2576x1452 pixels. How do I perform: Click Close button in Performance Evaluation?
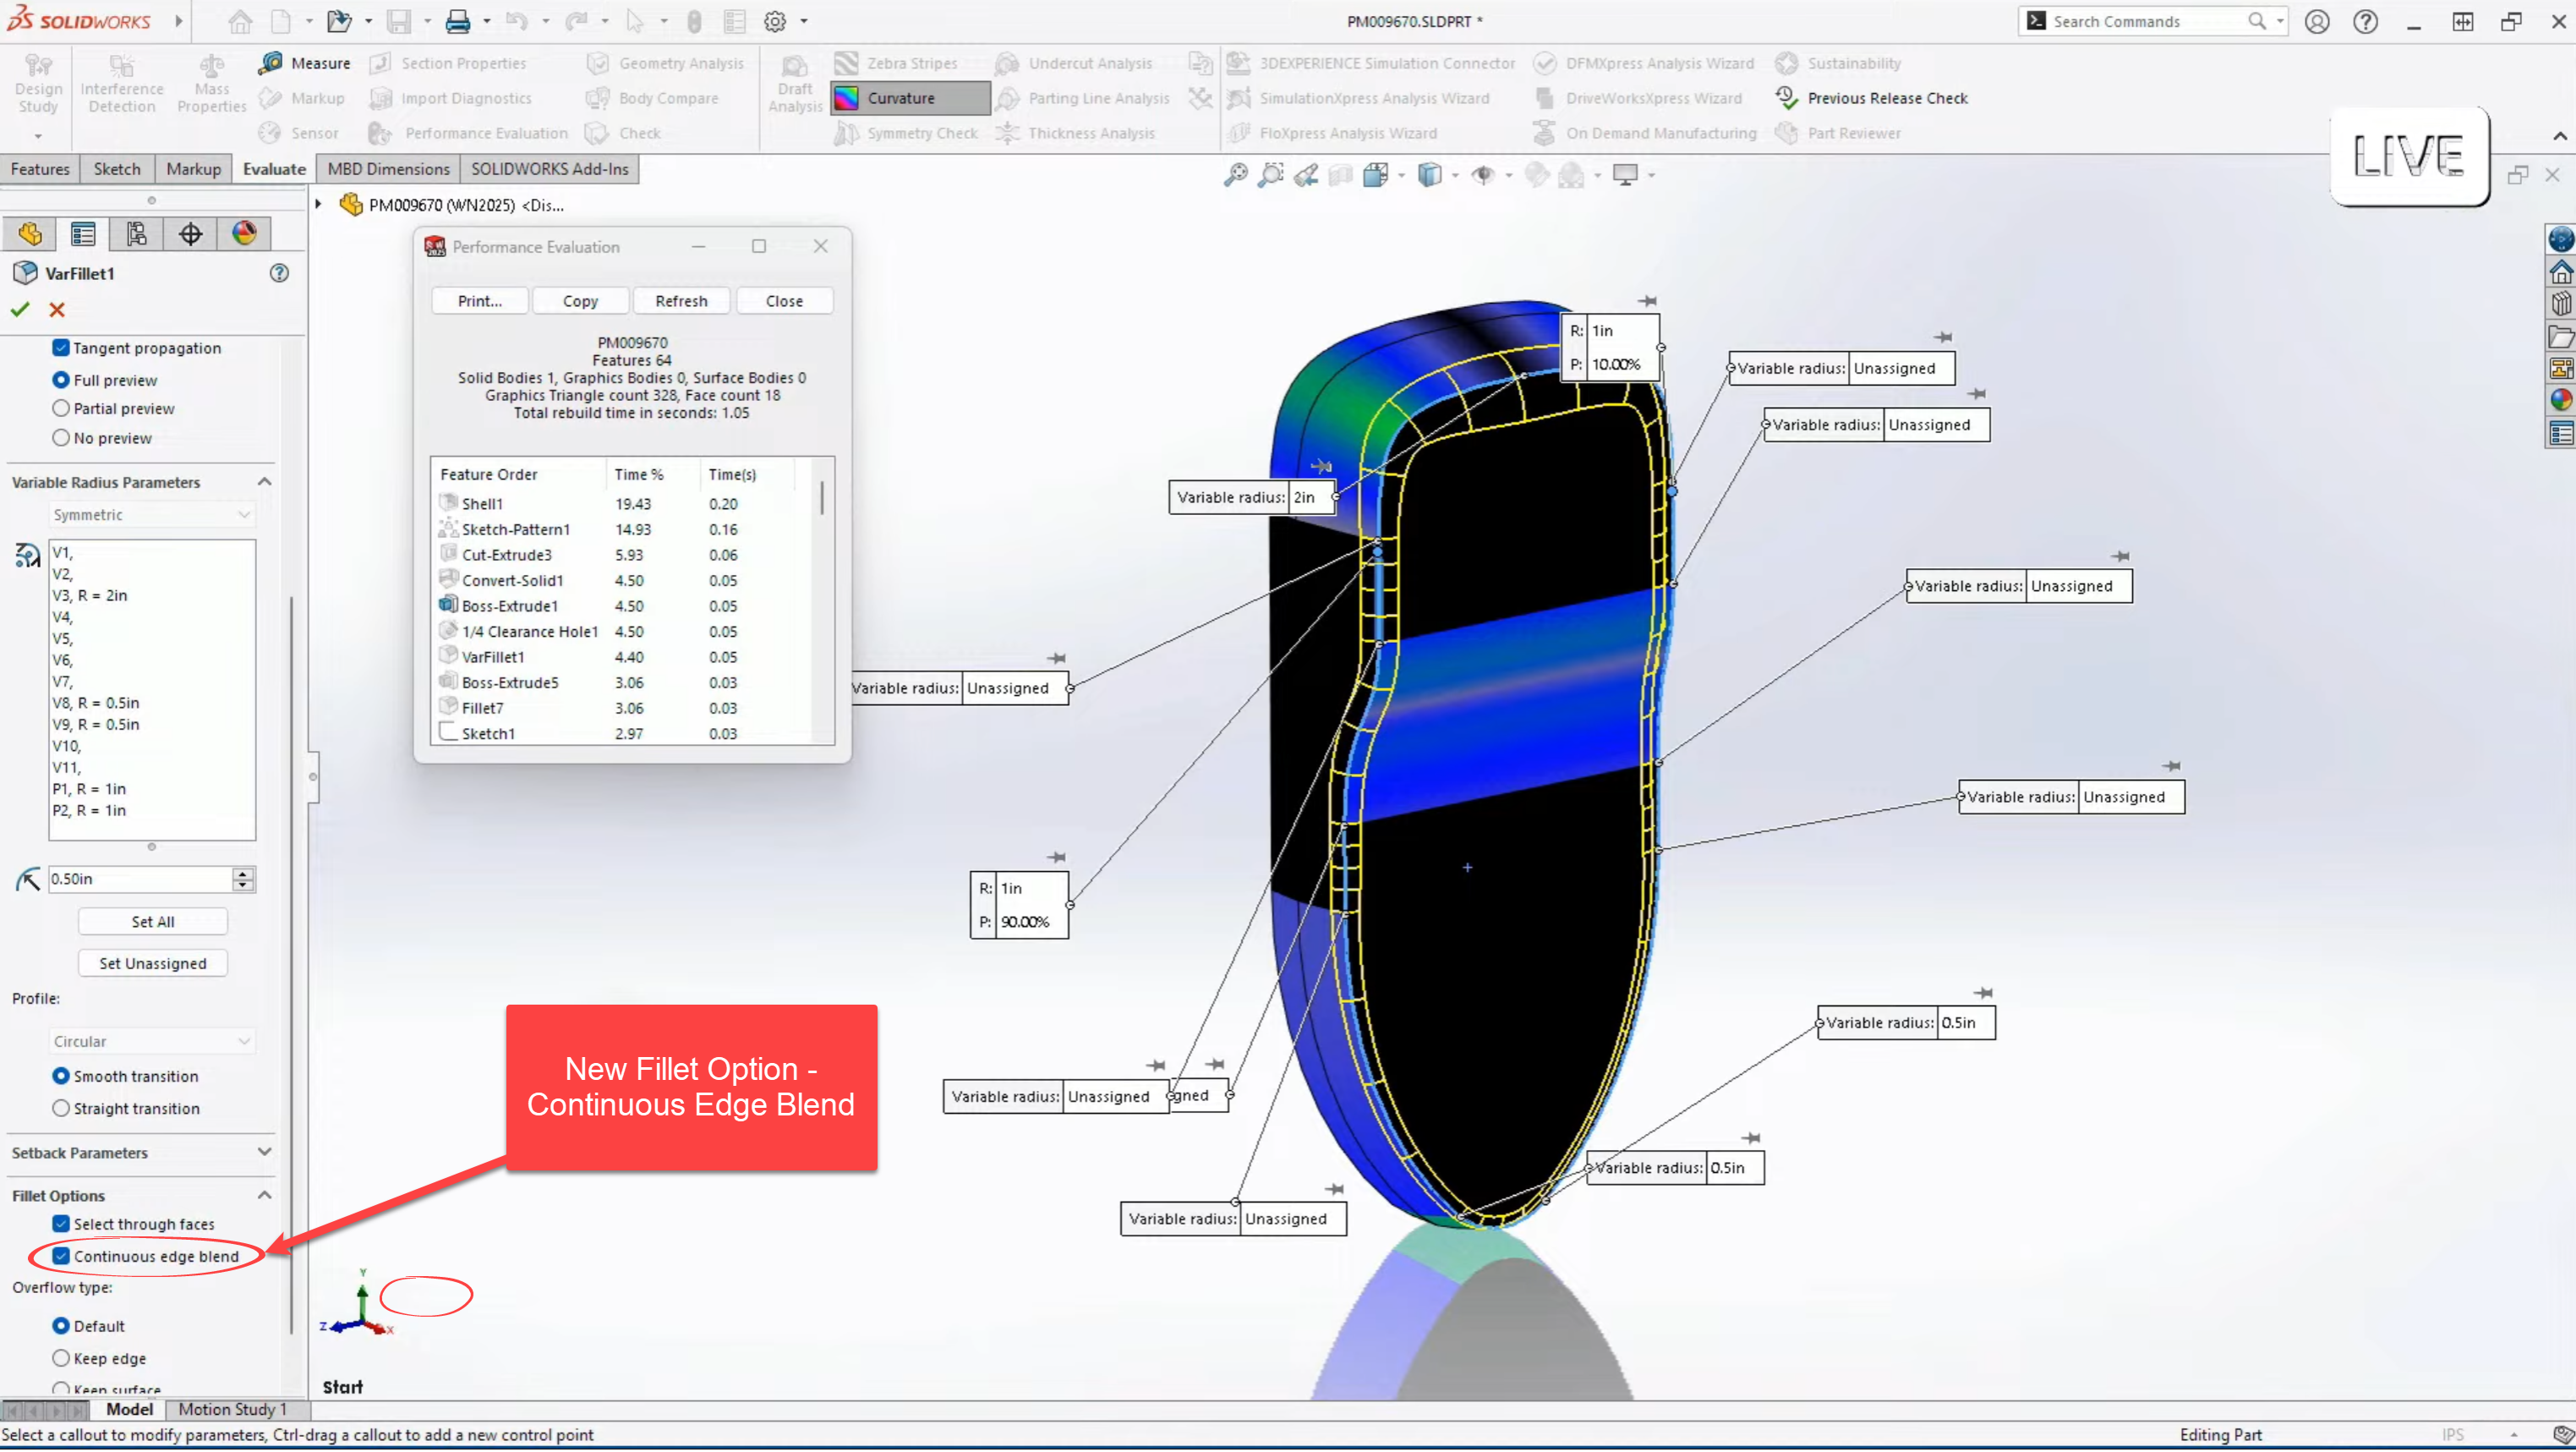tap(784, 301)
